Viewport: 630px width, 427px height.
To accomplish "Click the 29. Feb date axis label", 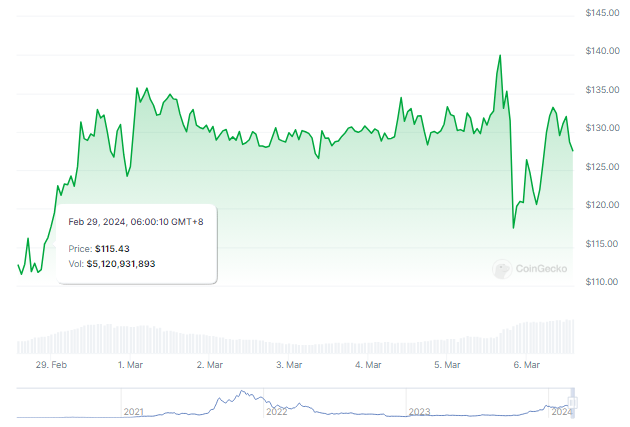I will 51,366.
